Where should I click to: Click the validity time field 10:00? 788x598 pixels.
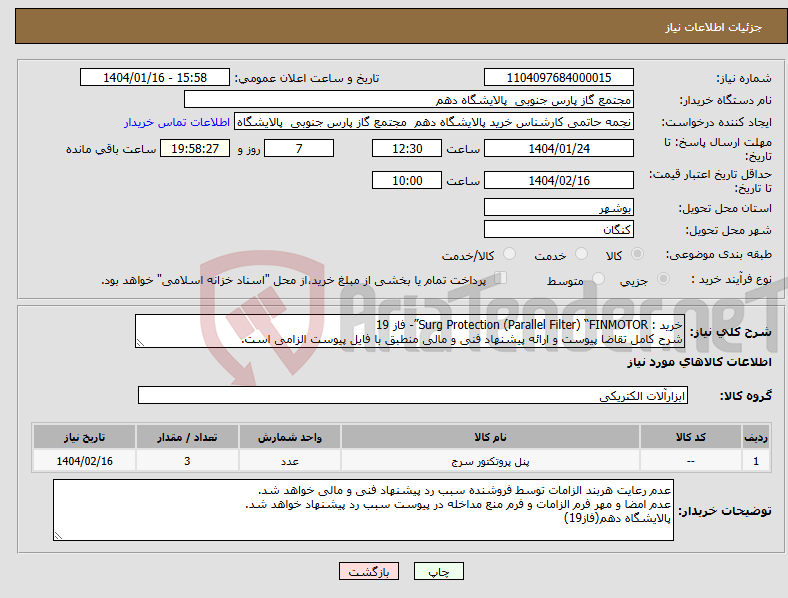pos(407,180)
